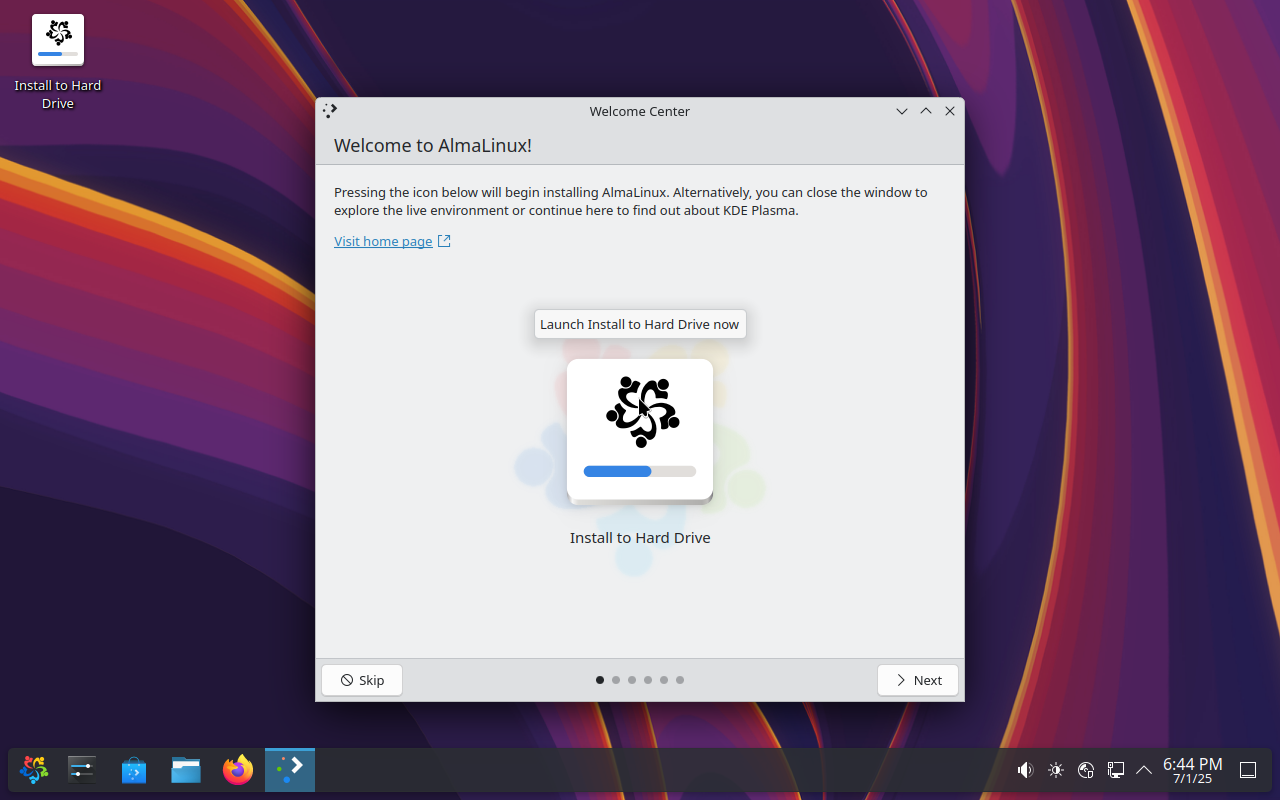Minimize the Welcome Center window

pyautogui.click(x=902, y=111)
